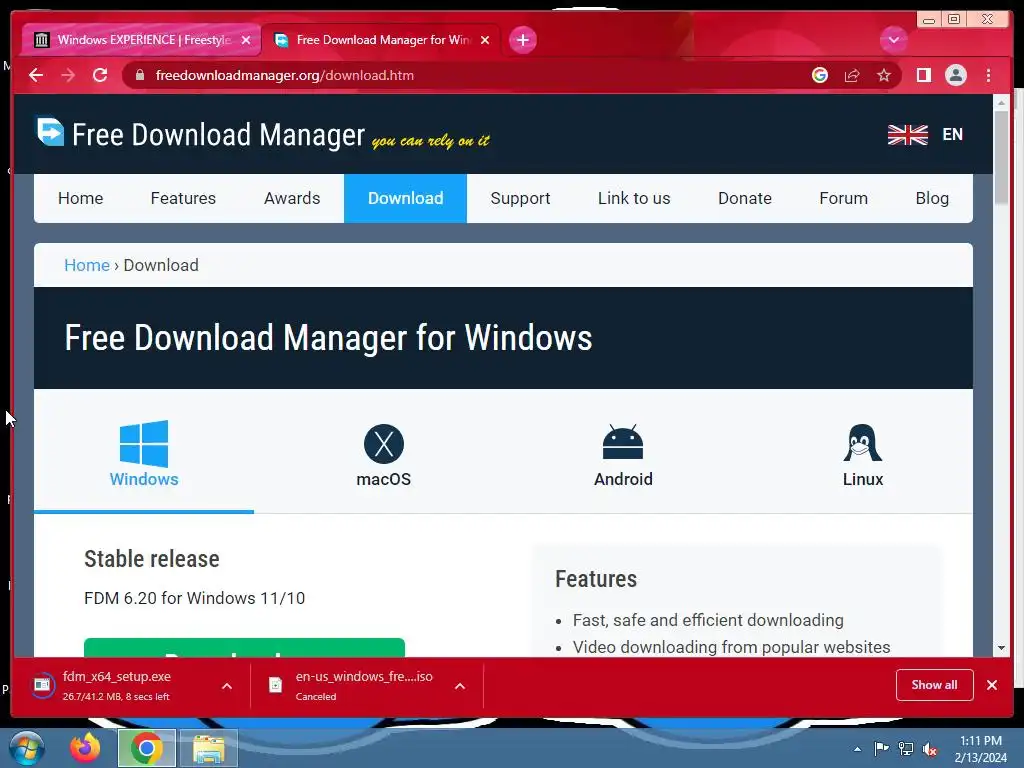
Task: Open the Link to us navigation item
Action: pyautogui.click(x=634, y=198)
